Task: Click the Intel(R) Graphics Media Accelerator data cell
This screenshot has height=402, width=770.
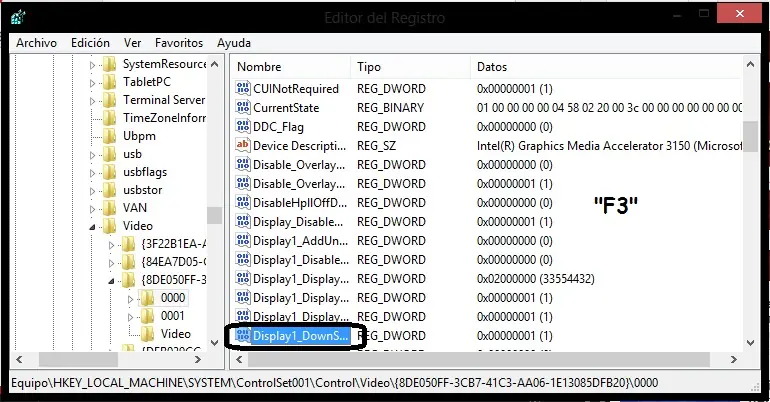Action: point(609,146)
